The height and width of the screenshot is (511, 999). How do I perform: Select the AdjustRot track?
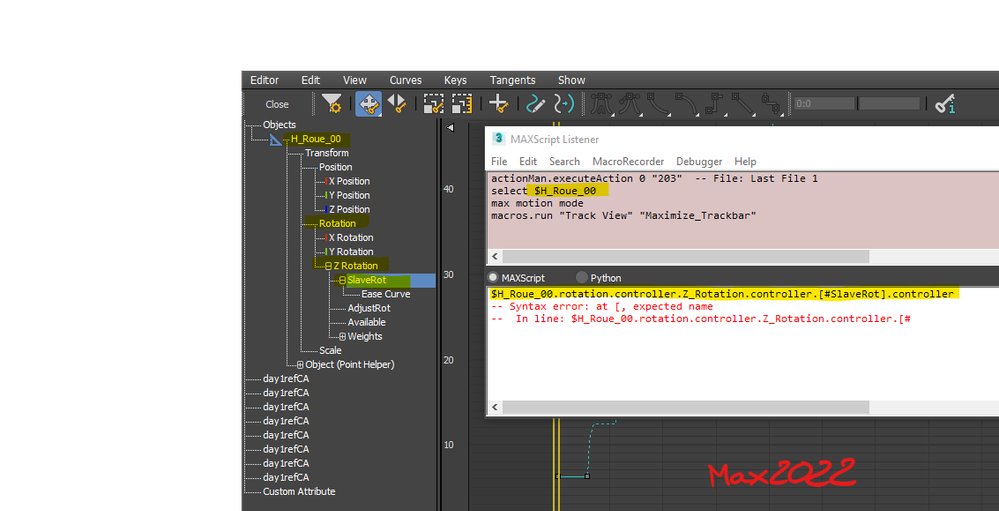(x=369, y=308)
